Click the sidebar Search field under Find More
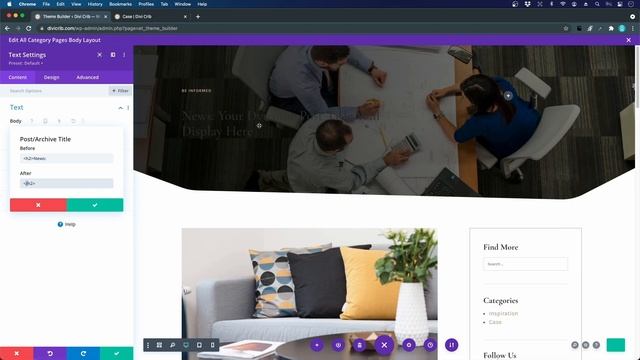Screen dimensions: 640x360 (525, 264)
